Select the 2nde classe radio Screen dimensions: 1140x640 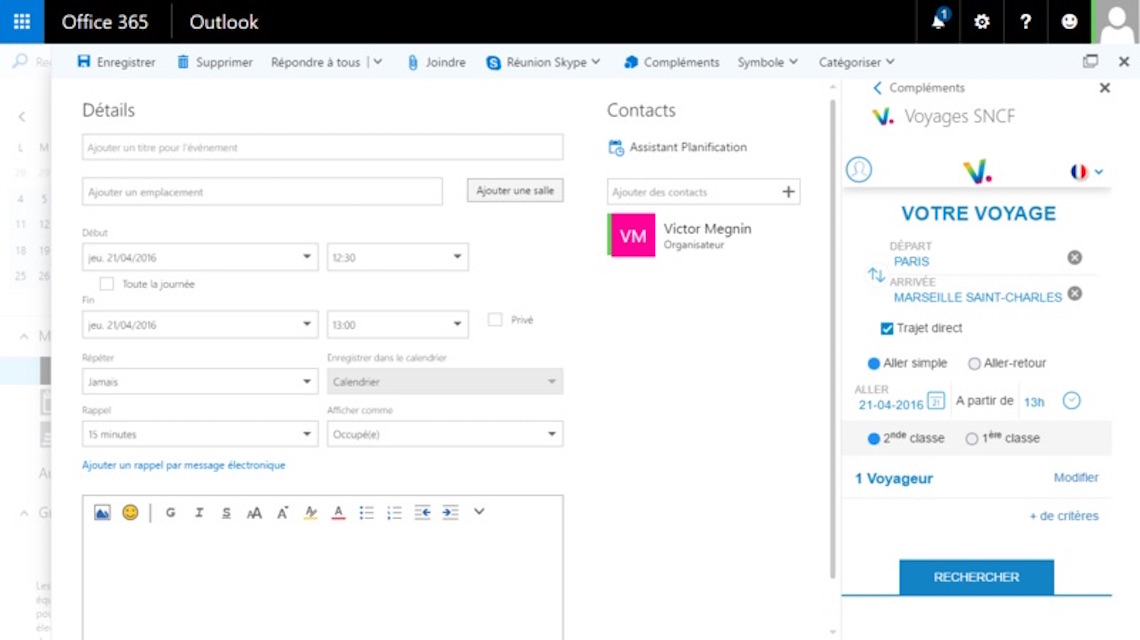[873, 439]
